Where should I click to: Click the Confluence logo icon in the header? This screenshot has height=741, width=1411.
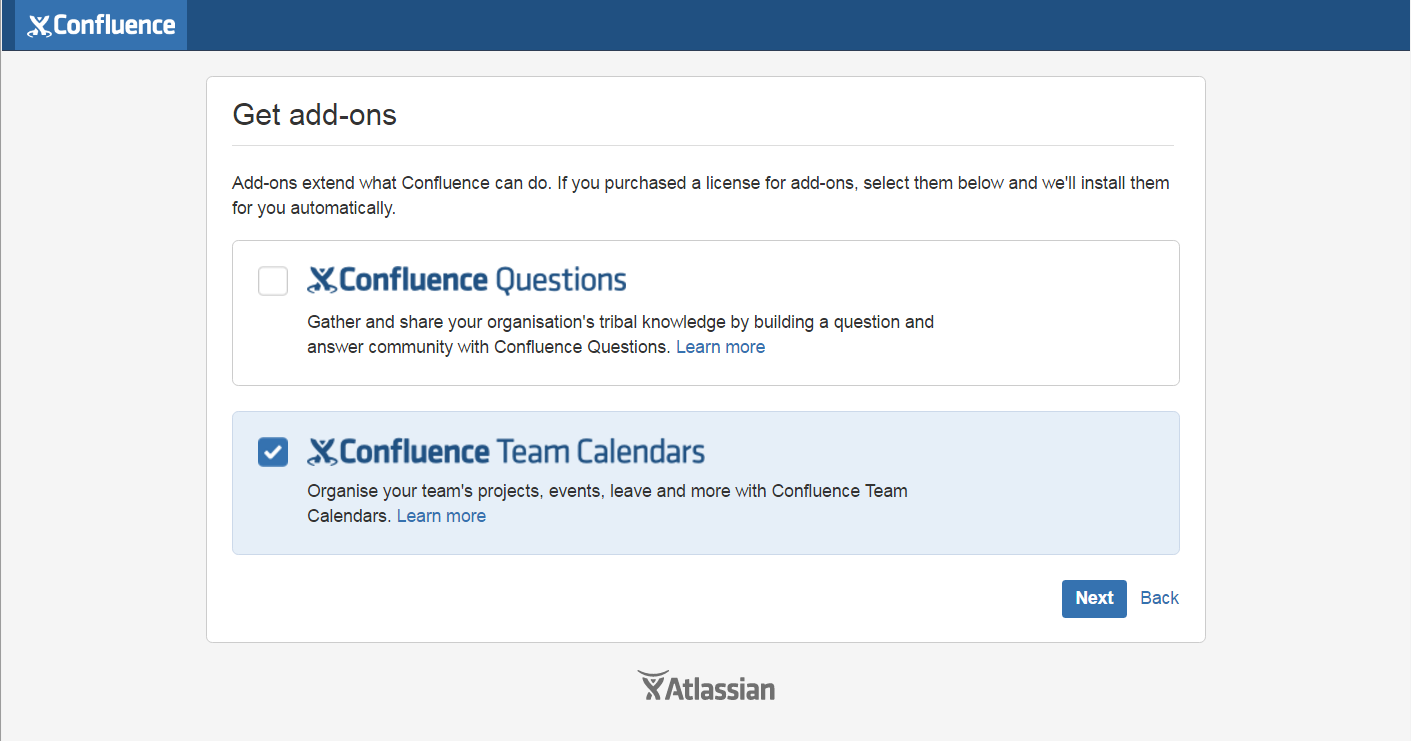(39, 26)
